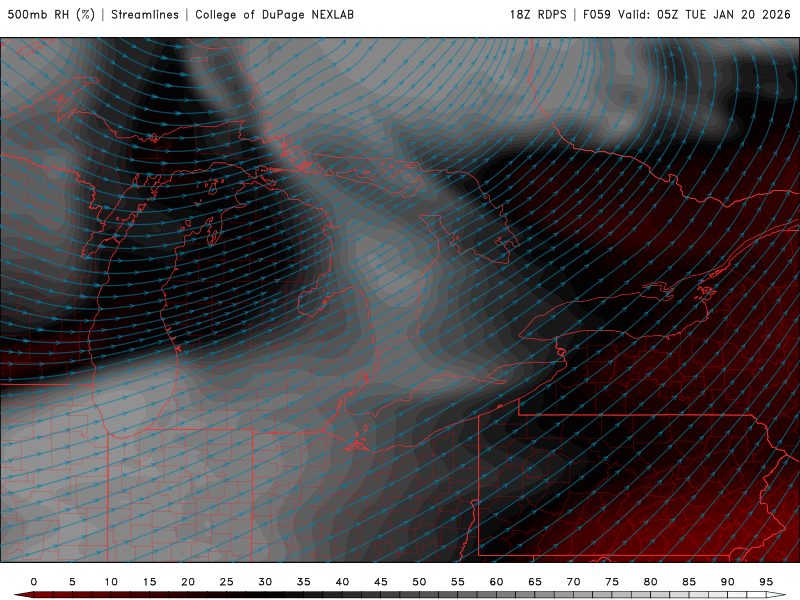
Task: Select the "50" value on the color bar
Action: [x=419, y=582]
